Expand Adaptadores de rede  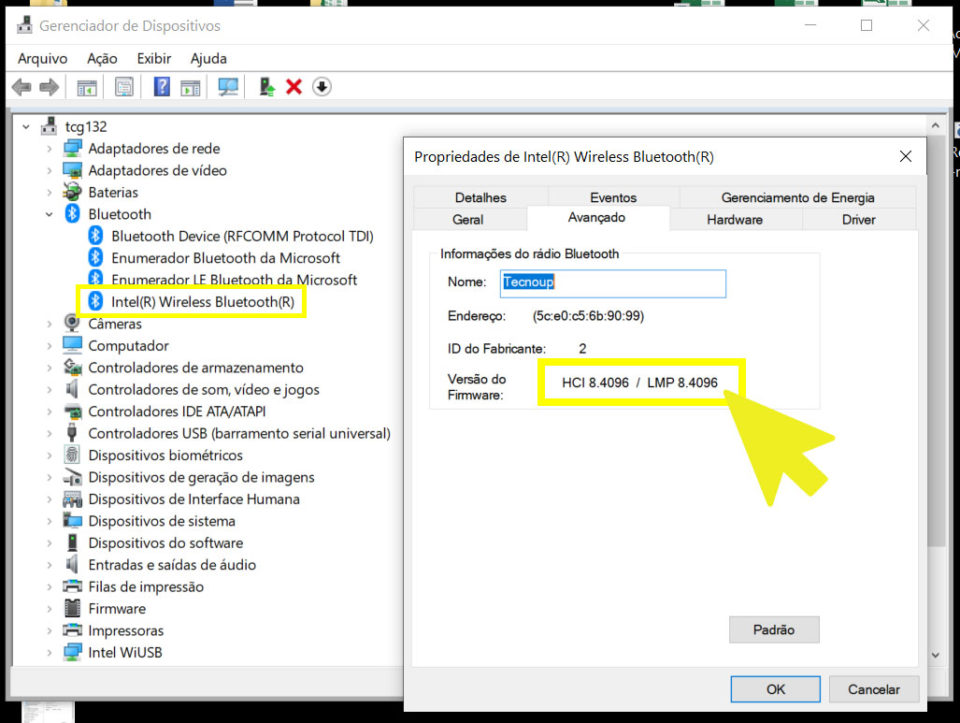pyautogui.click(x=49, y=149)
